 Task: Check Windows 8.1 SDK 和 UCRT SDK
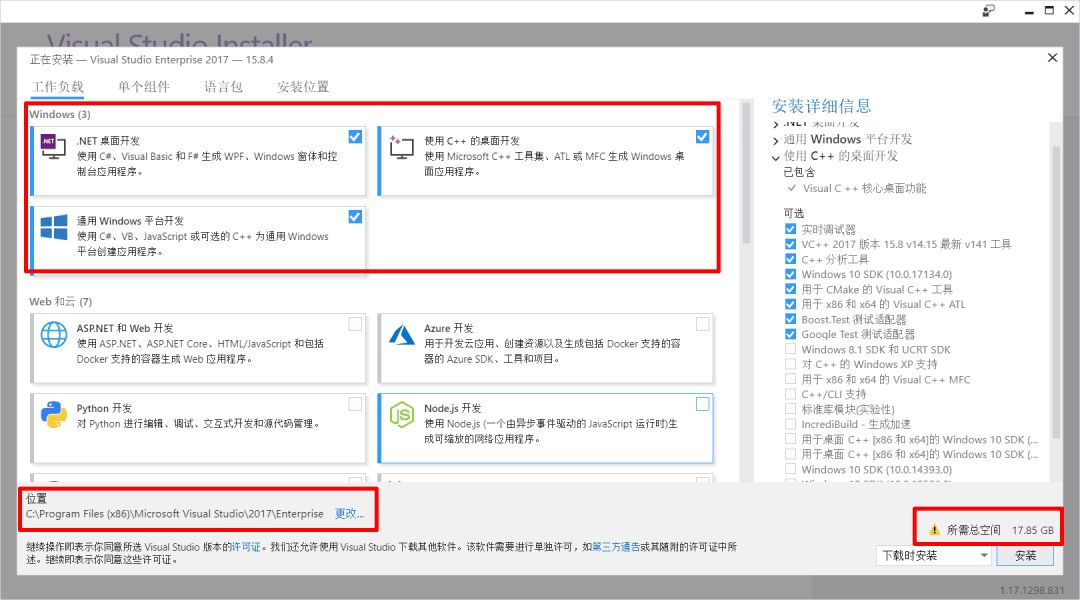point(790,349)
